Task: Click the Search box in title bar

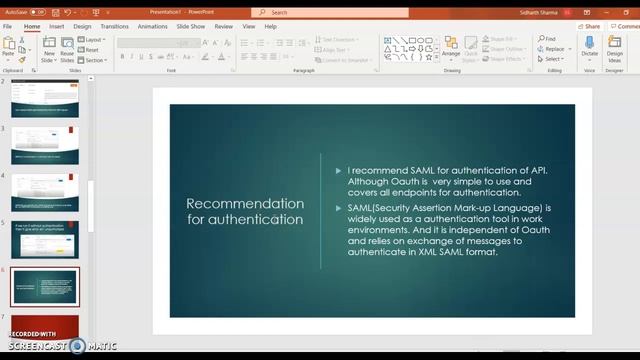Action: [x=330, y=13]
